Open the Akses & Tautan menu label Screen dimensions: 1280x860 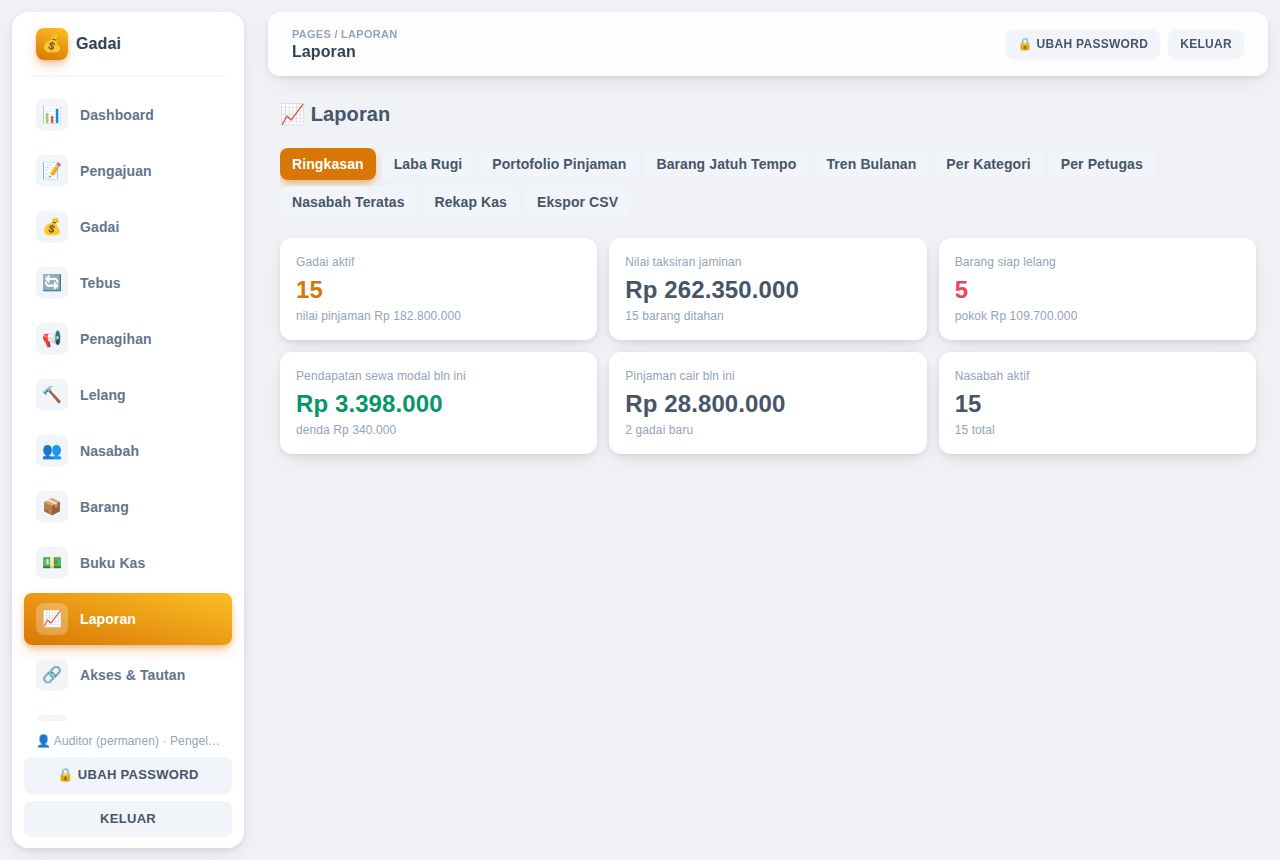pyautogui.click(x=132, y=675)
